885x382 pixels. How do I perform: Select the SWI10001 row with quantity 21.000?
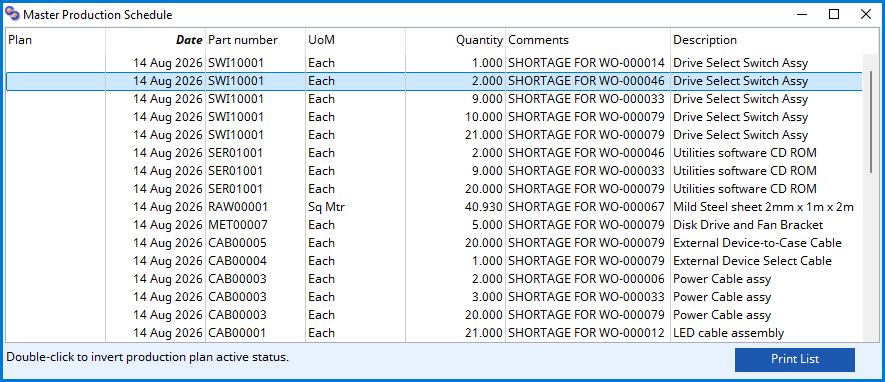coord(434,135)
